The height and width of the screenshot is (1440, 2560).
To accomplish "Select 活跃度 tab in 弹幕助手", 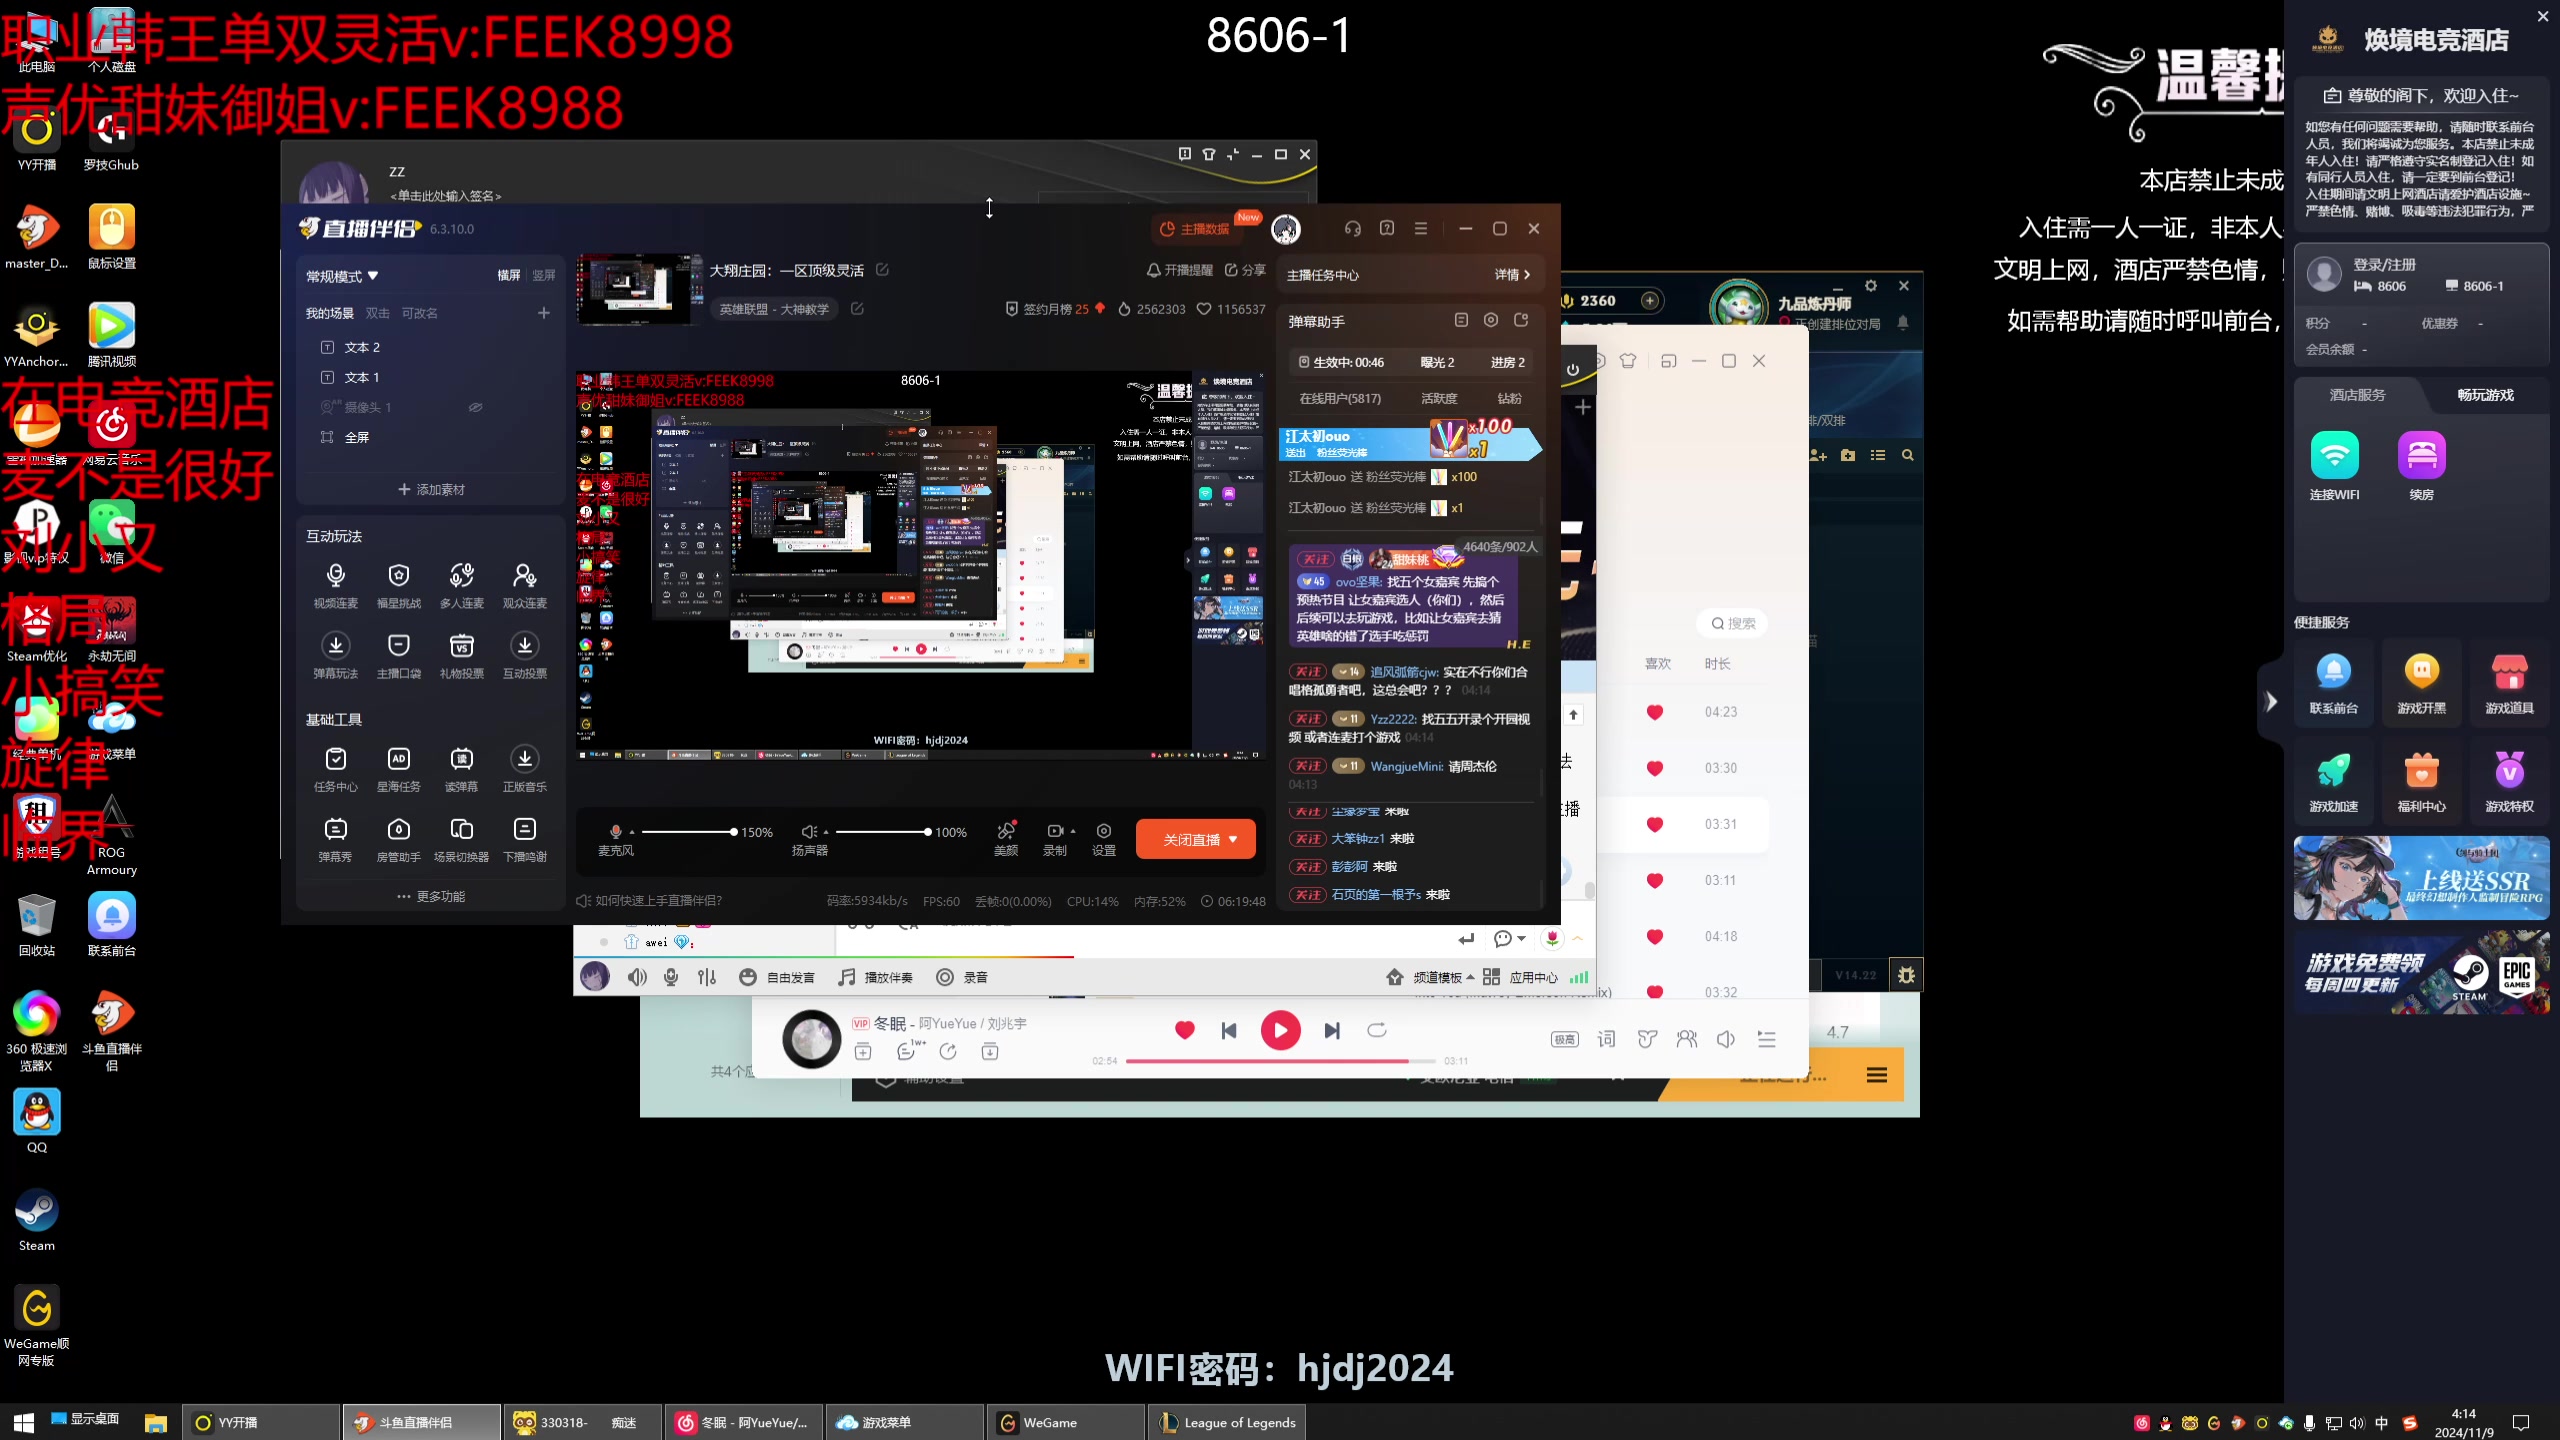I will [1439, 398].
